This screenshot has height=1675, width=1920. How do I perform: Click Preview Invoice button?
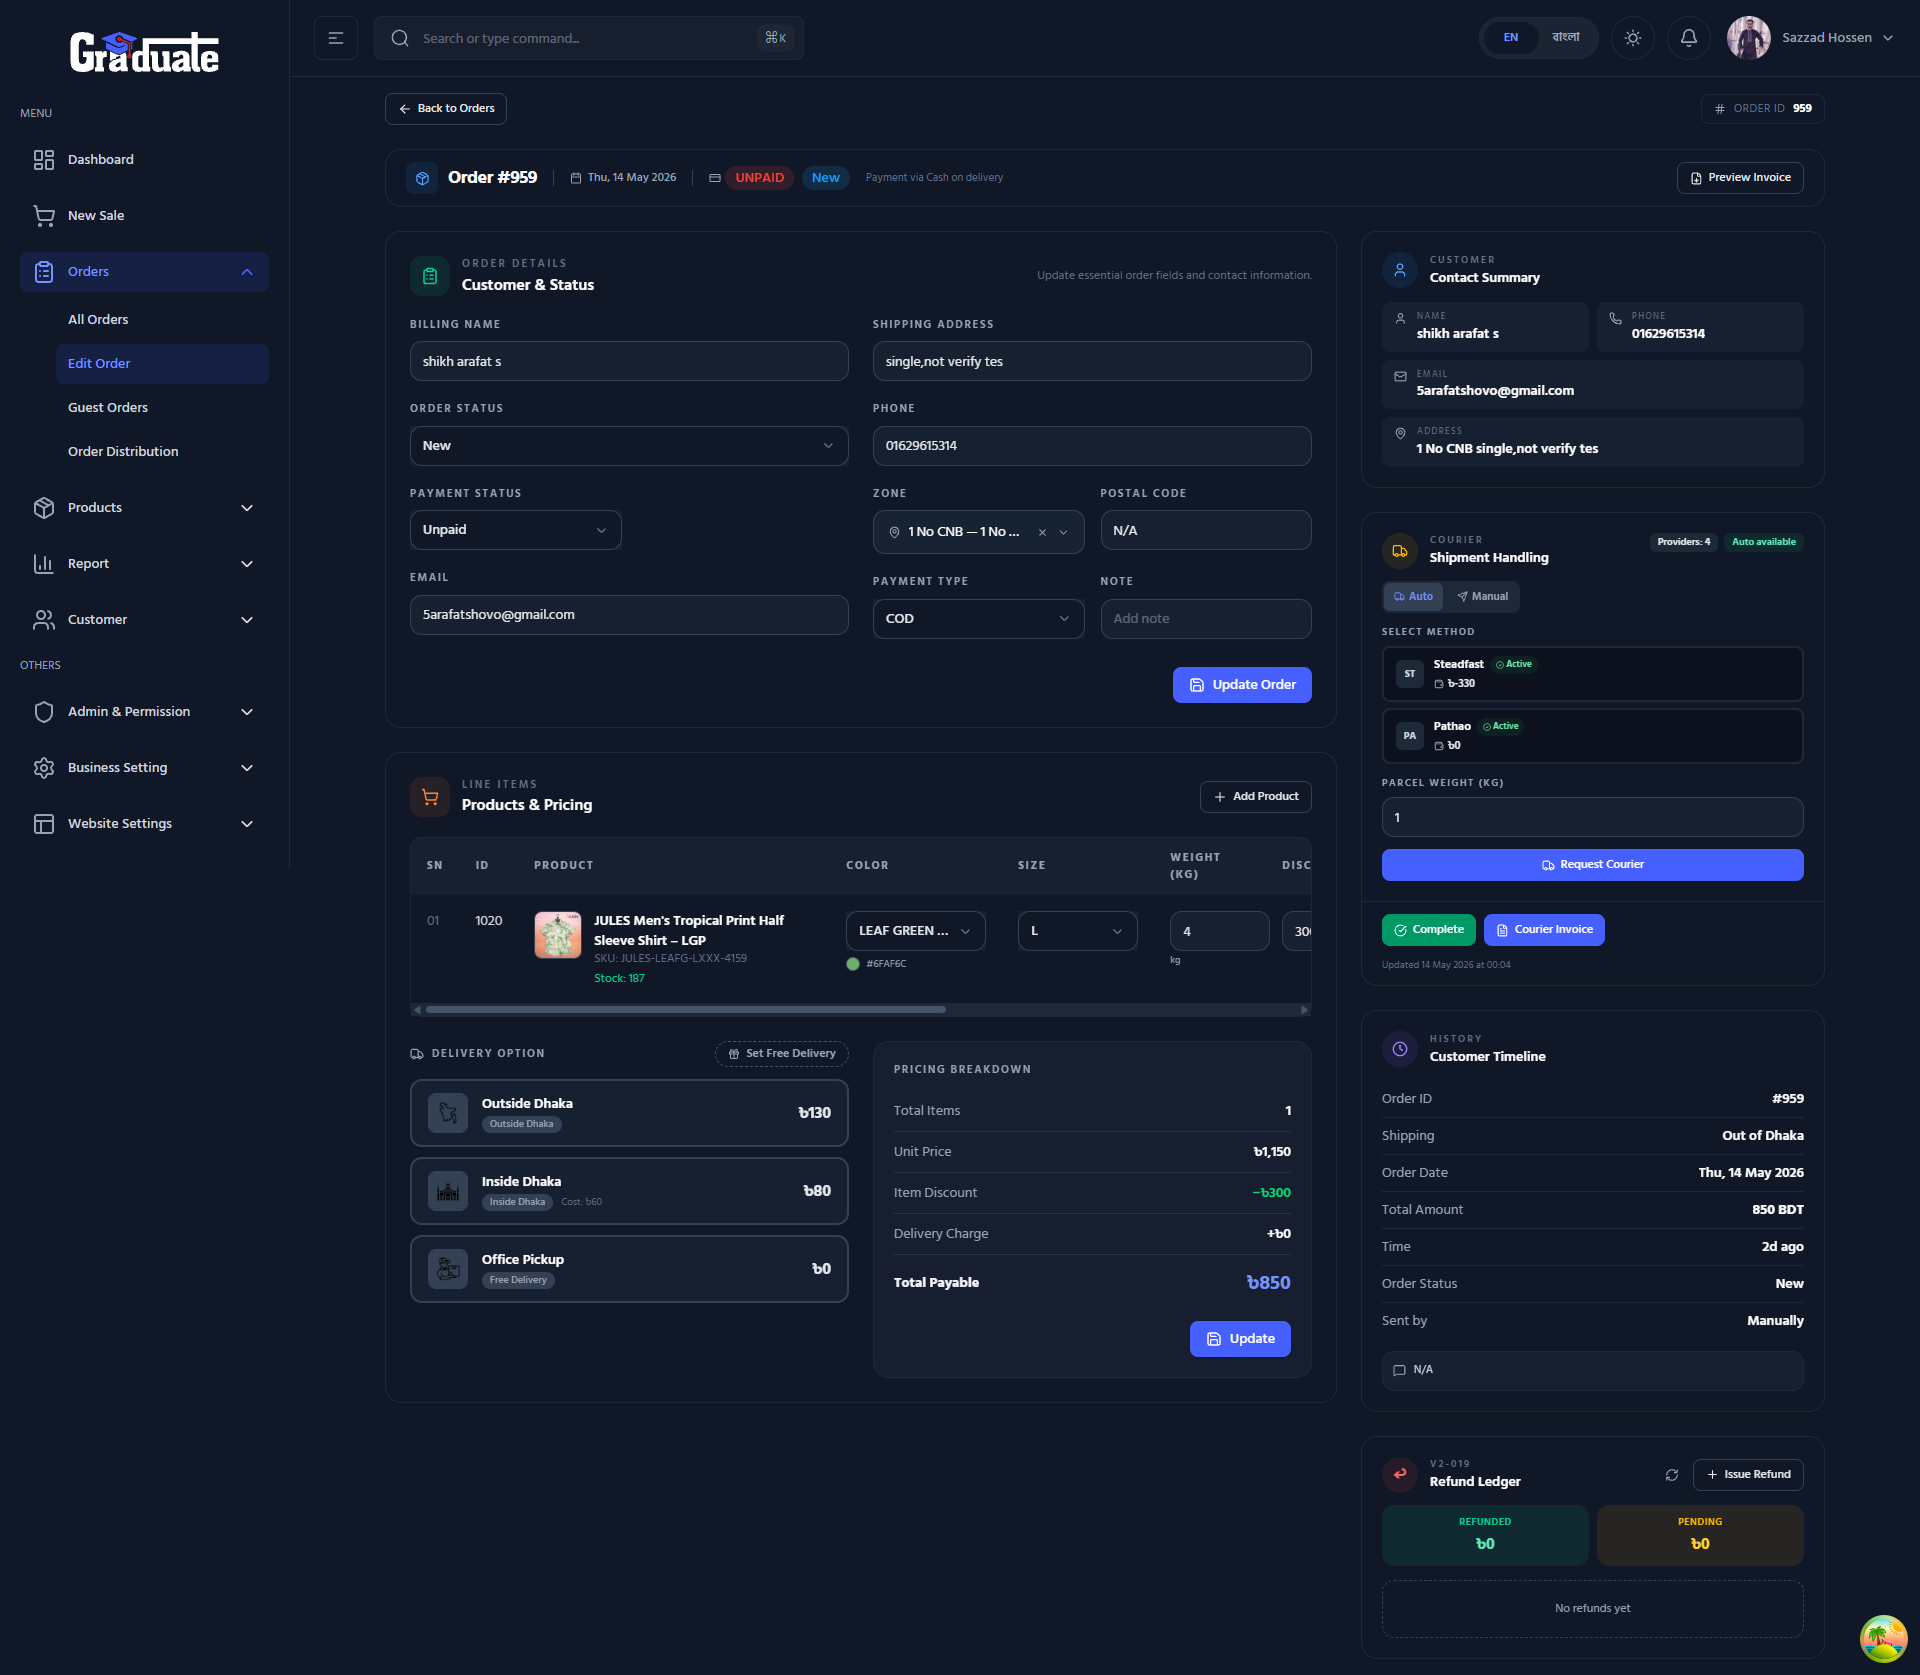click(x=1740, y=178)
